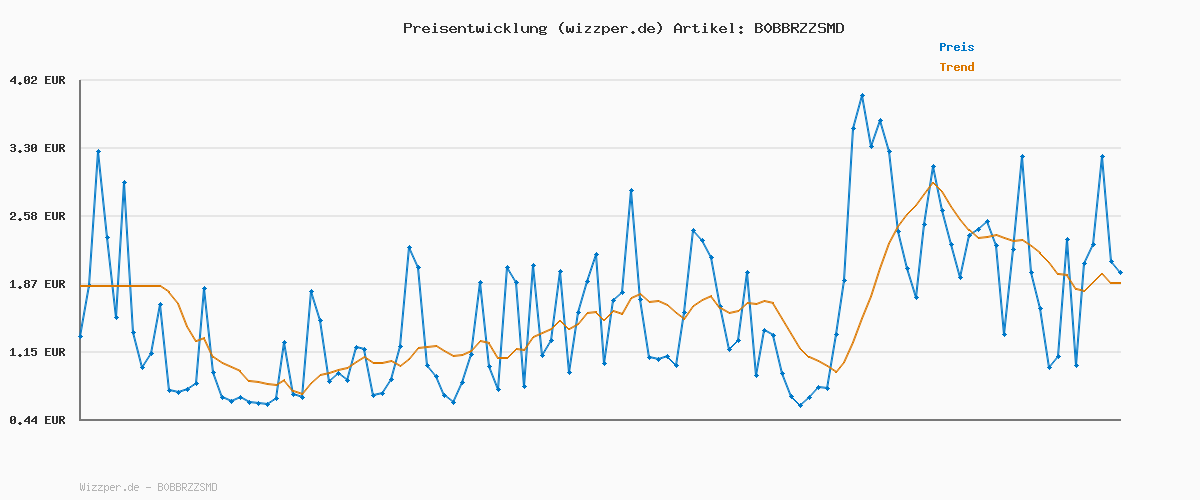Click the flat starting segment of the trend line
Viewport: 1200px width, 500px height.
tap(120, 286)
